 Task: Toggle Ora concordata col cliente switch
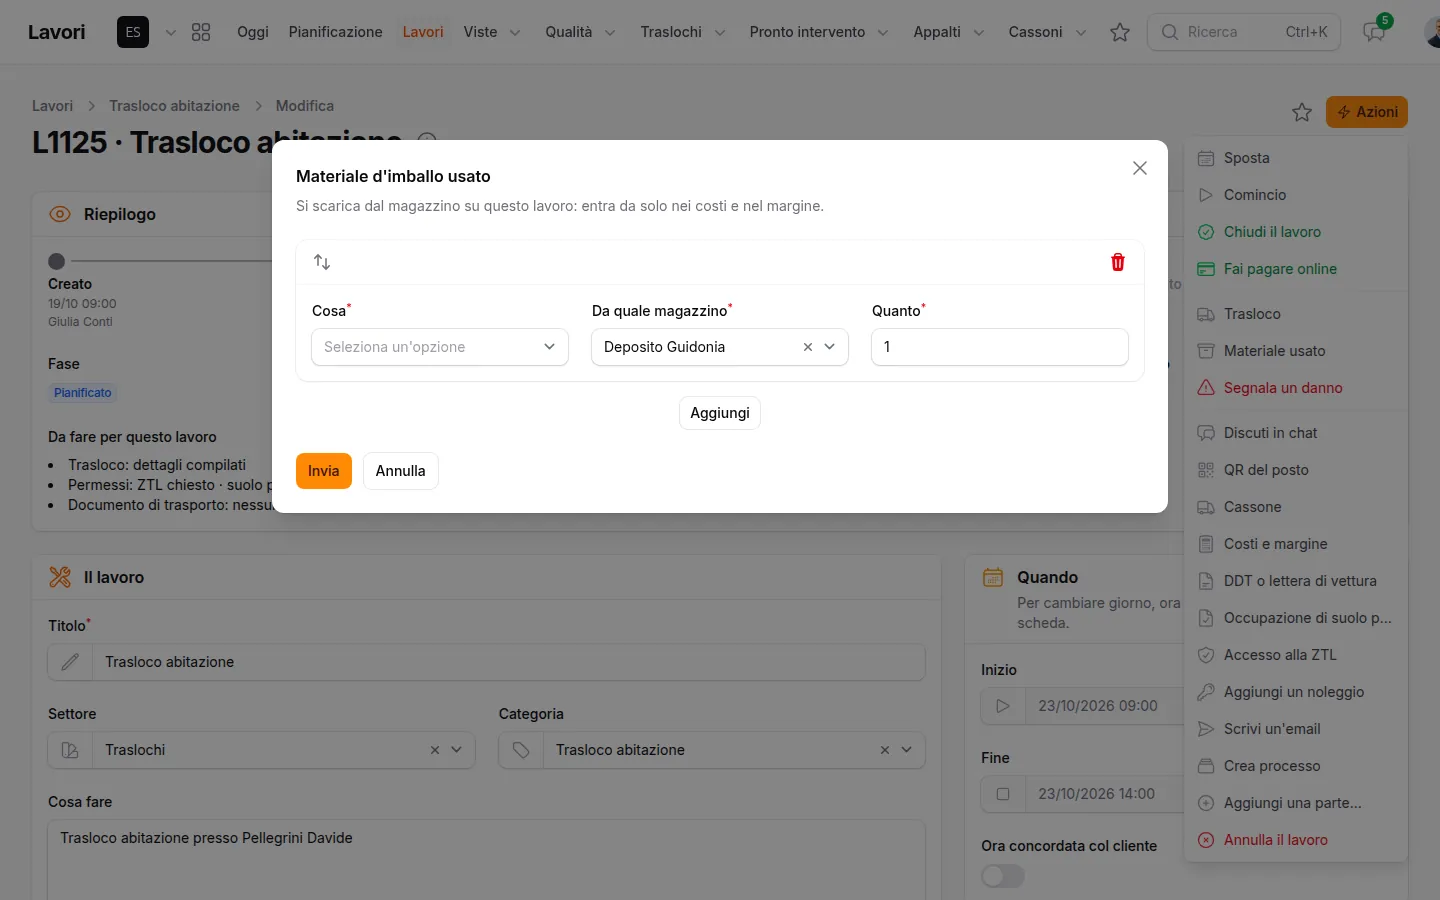point(1003,876)
